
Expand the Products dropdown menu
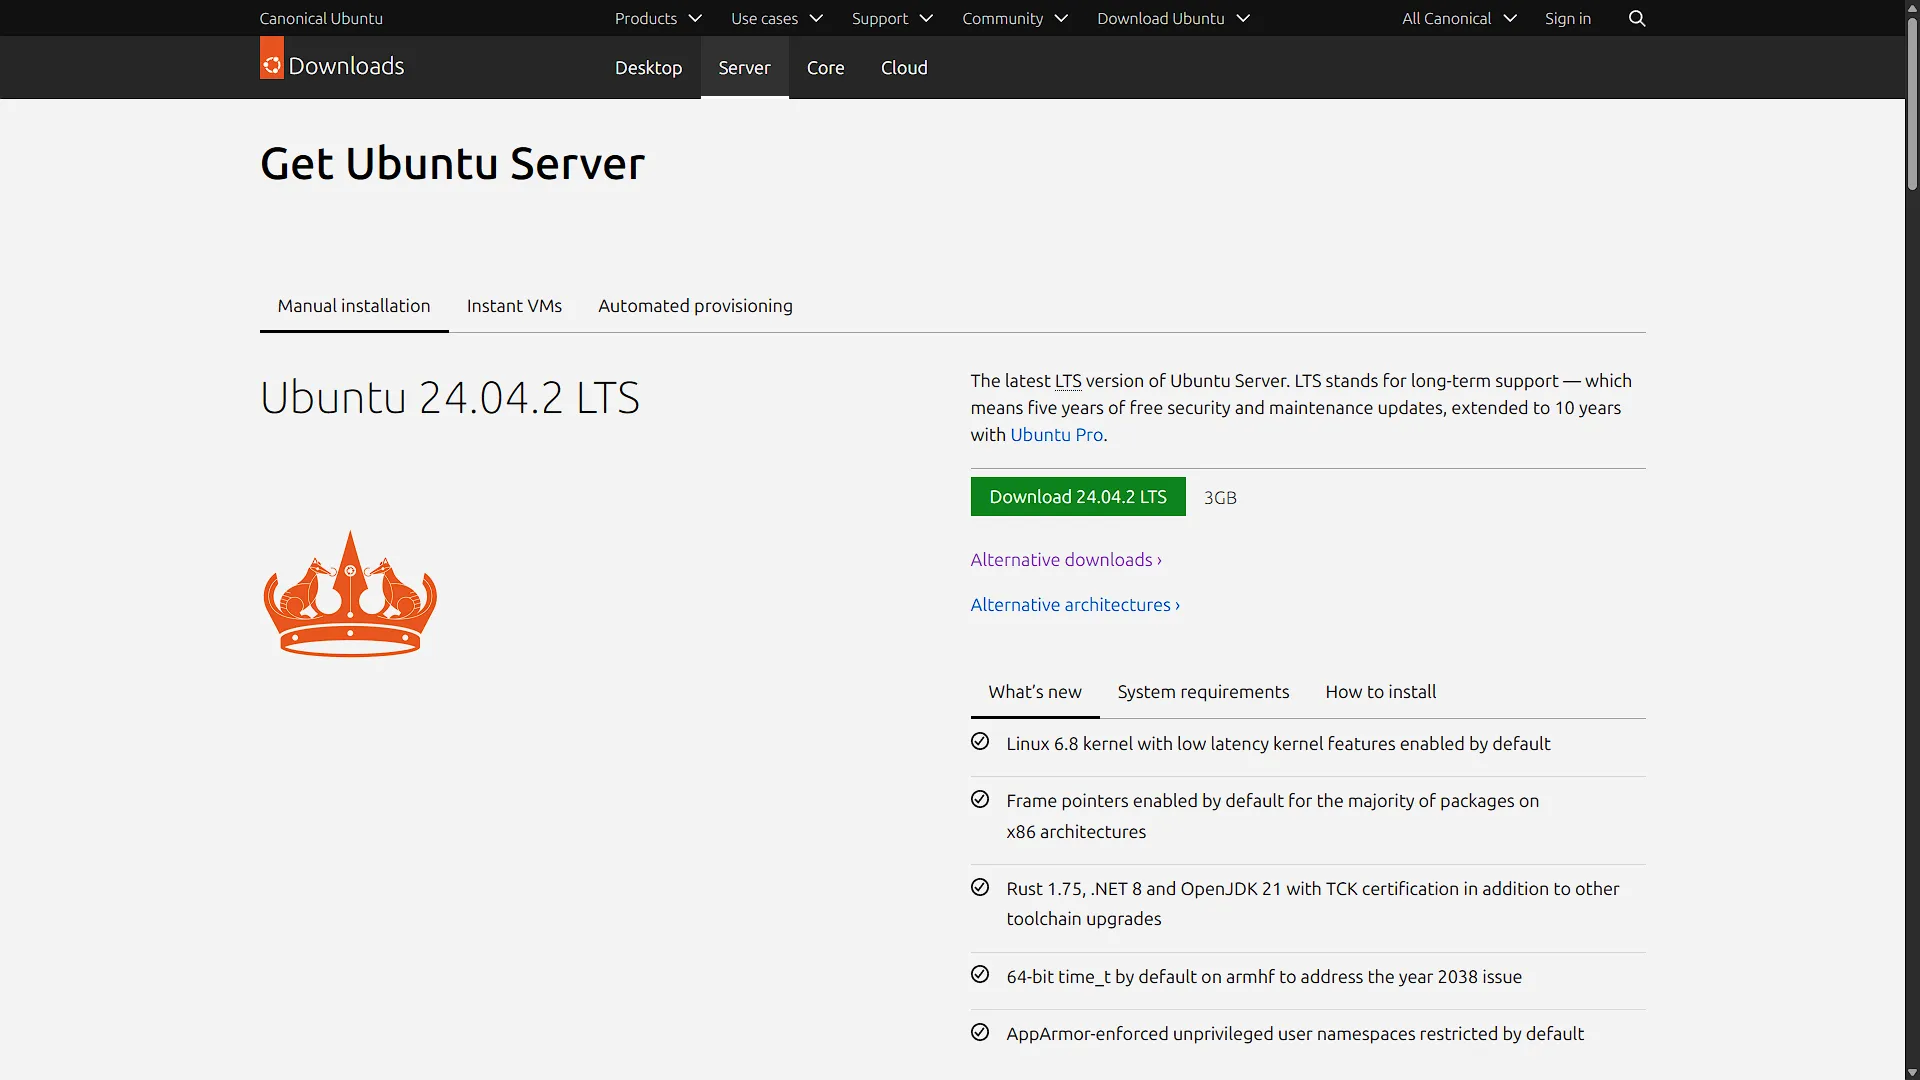pos(658,18)
